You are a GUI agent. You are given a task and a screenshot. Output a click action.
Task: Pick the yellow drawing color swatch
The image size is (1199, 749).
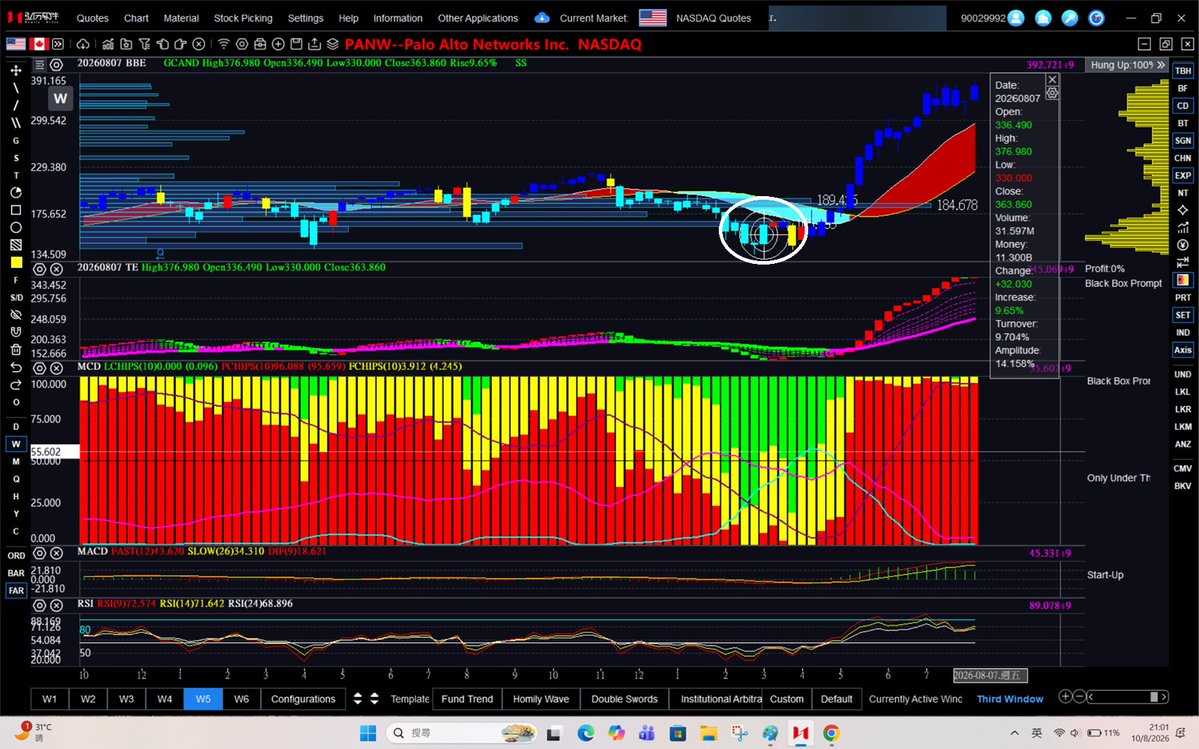pyautogui.click(x=15, y=263)
